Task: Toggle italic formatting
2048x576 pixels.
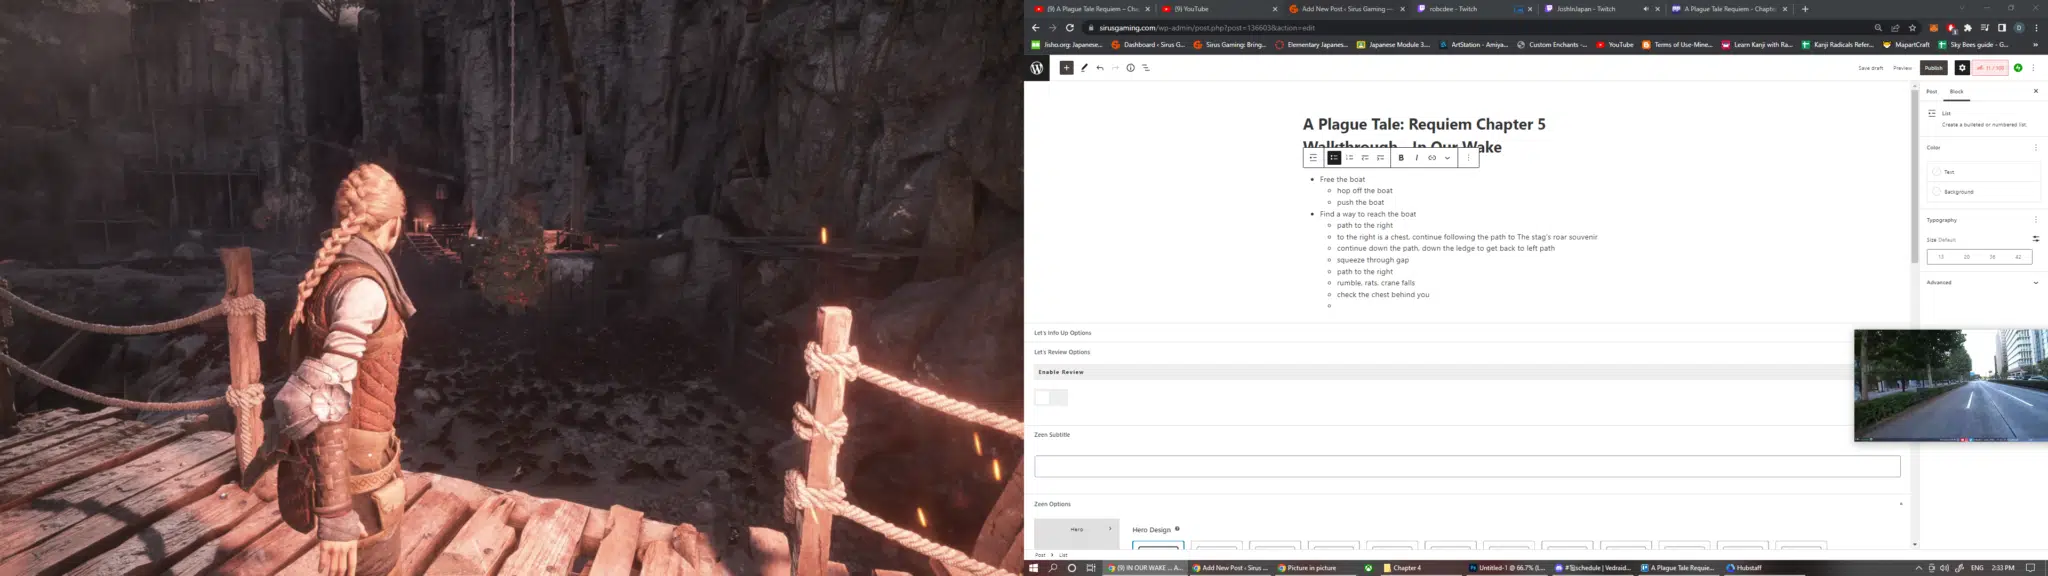Action: pyautogui.click(x=1416, y=158)
